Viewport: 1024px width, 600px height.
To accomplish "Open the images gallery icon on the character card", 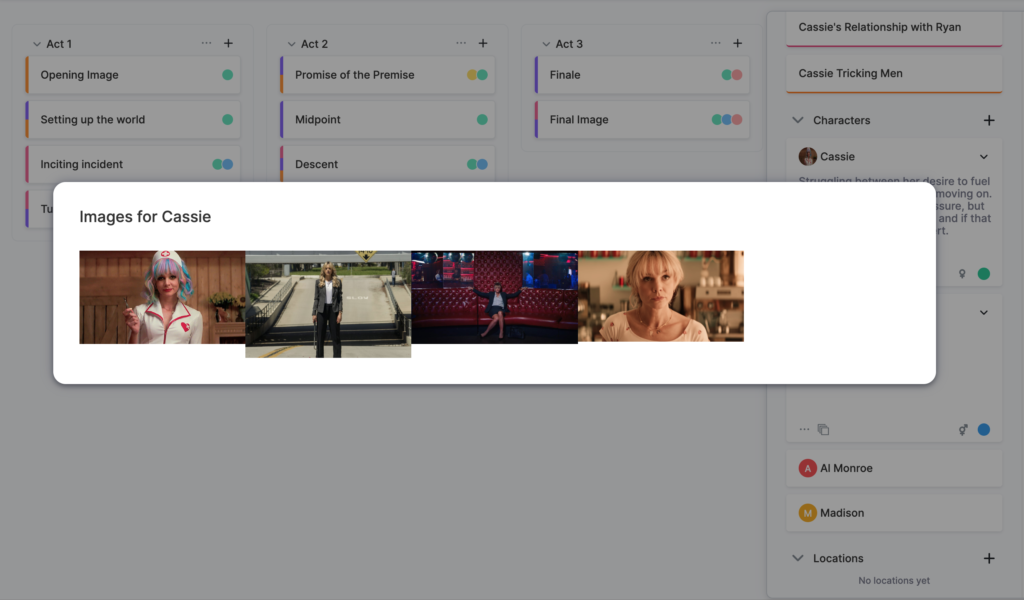I will (x=824, y=430).
